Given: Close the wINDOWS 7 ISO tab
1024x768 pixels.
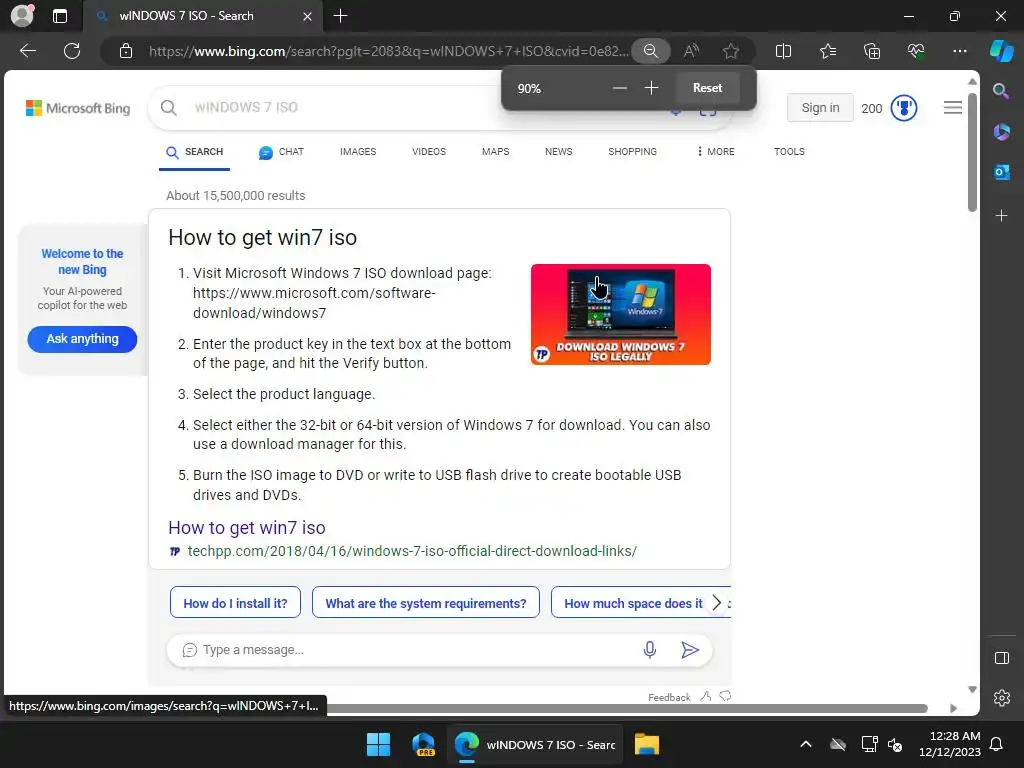Looking at the screenshot, I should 307,16.
